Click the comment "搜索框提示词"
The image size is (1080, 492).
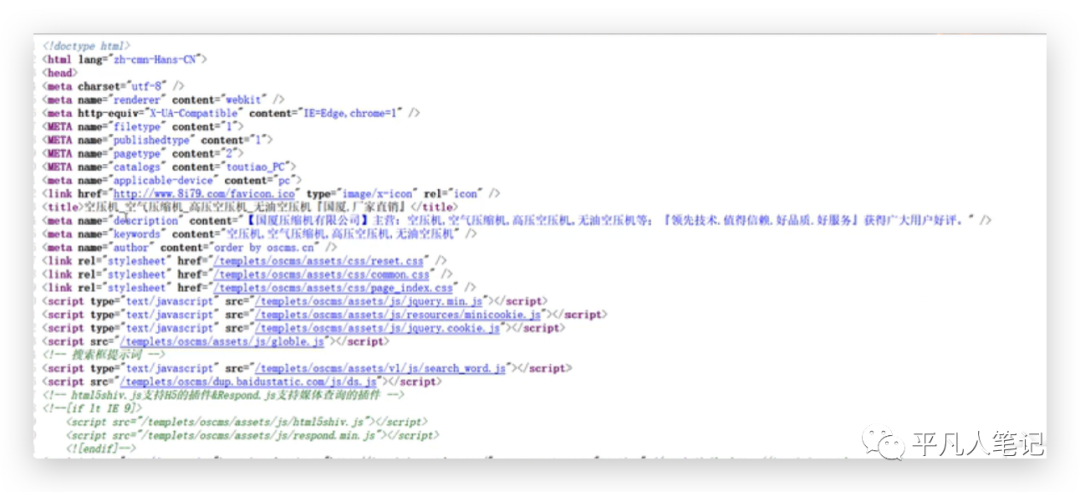(x=107, y=356)
